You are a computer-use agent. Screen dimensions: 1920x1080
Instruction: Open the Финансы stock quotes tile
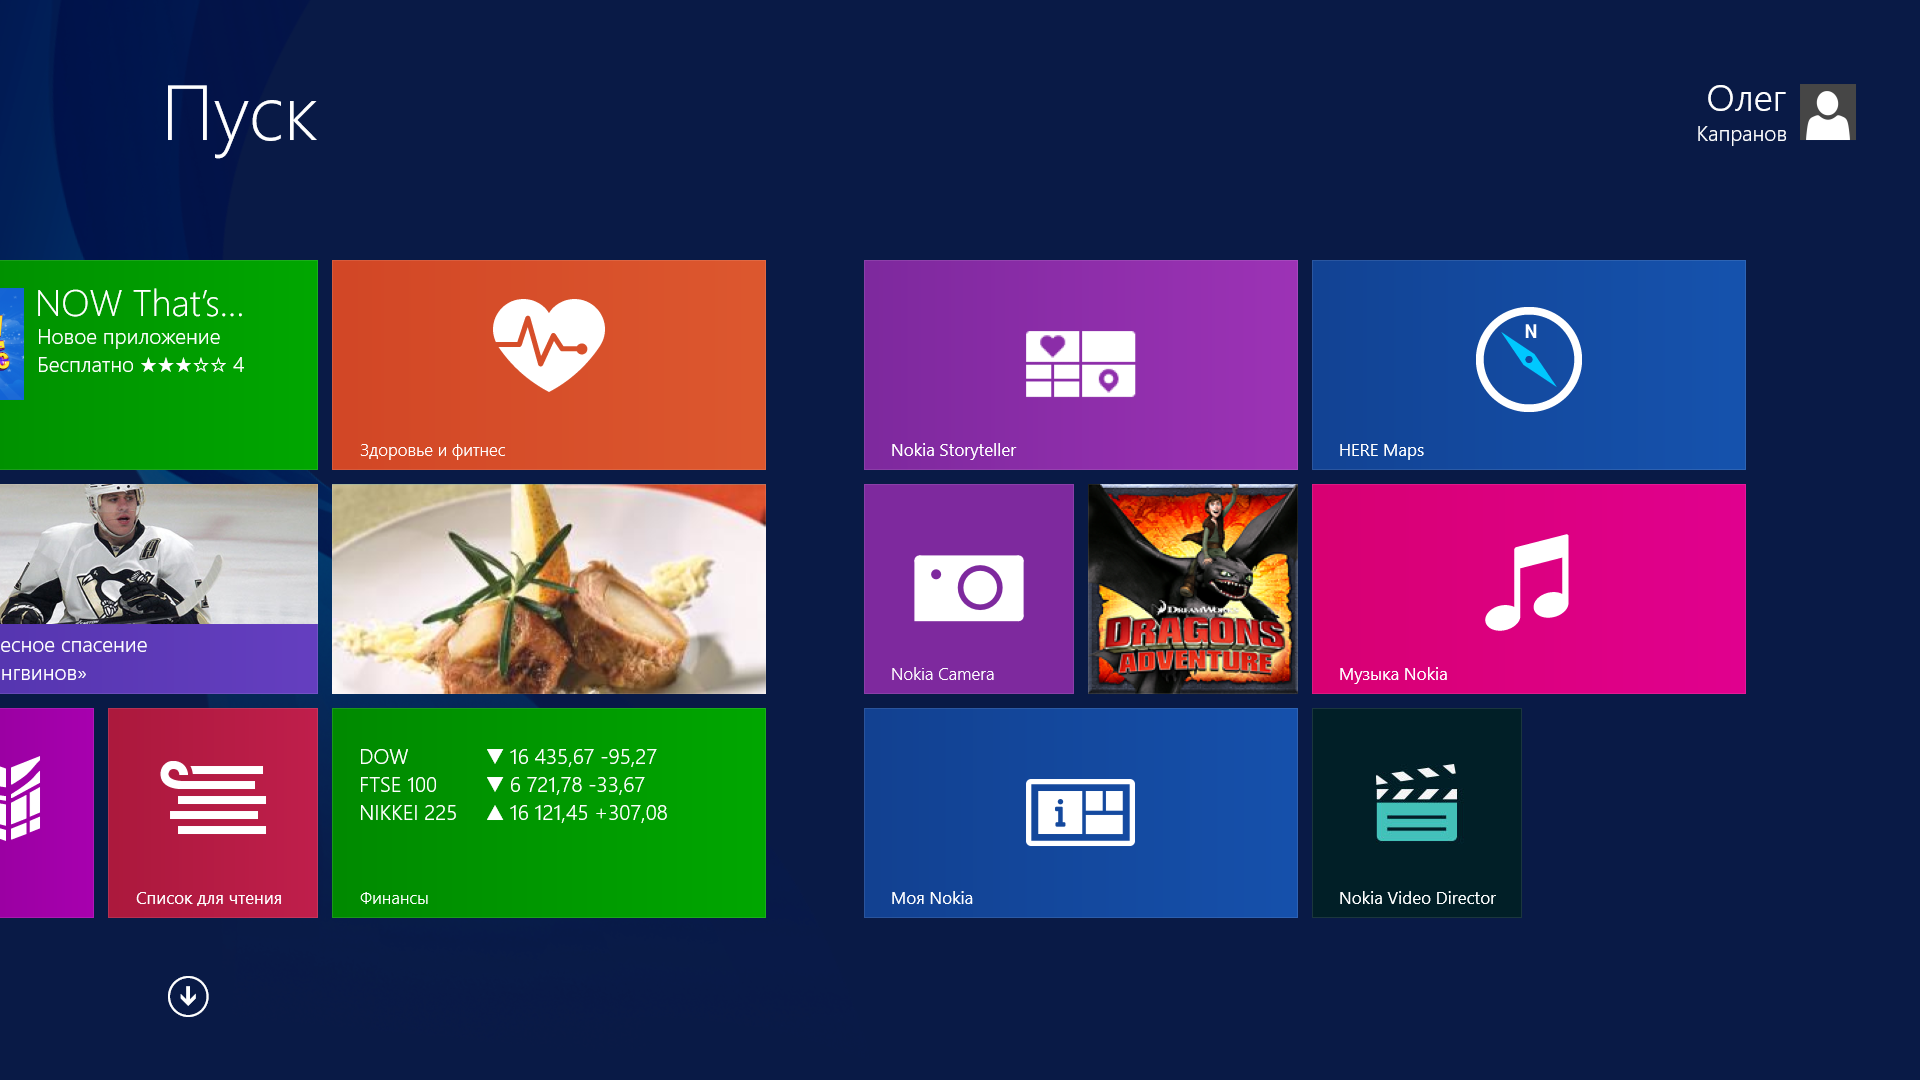pos(549,813)
